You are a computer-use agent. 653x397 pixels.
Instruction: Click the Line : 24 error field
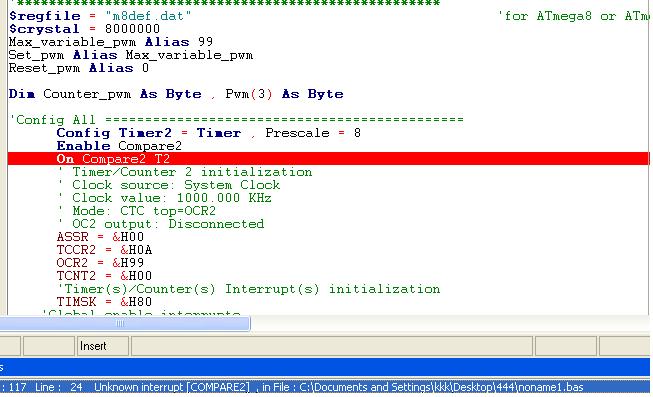coord(59,387)
